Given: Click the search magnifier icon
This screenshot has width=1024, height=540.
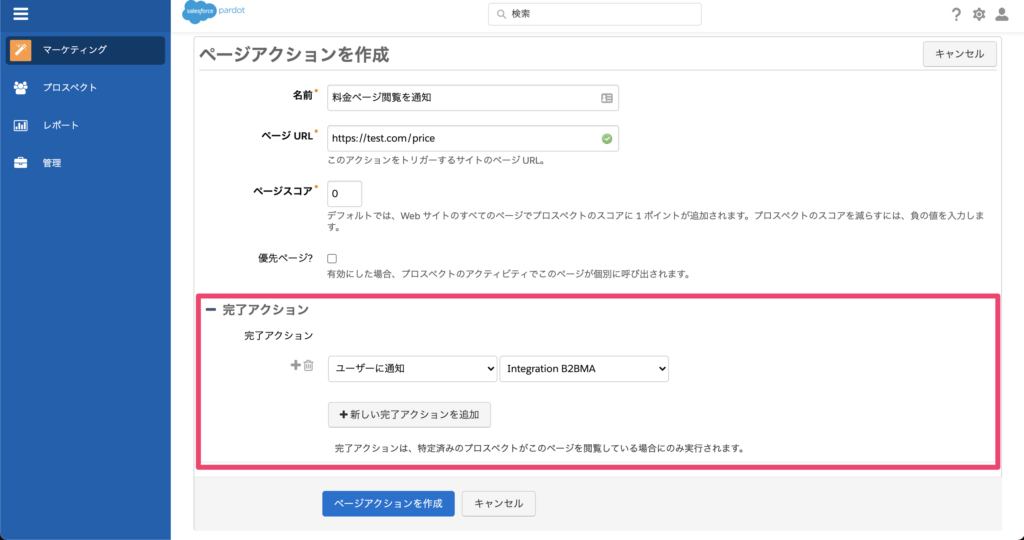Looking at the screenshot, I should point(501,14).
